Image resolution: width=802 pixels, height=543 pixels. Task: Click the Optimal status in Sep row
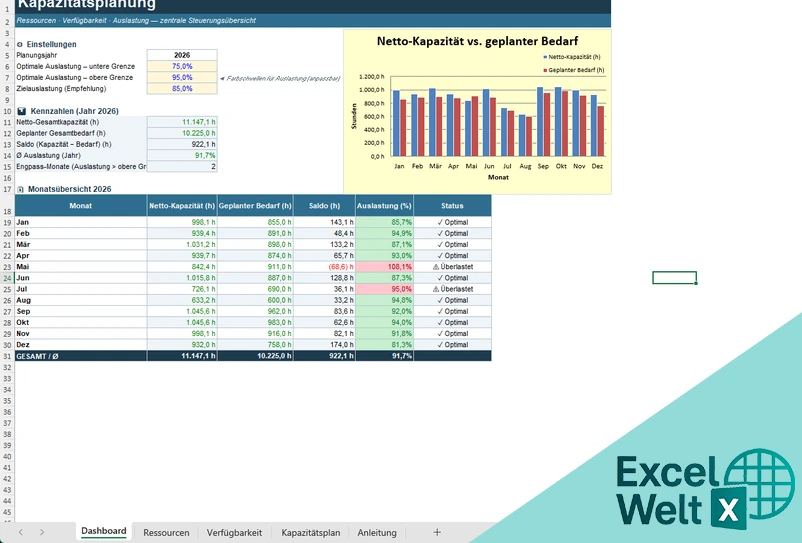(453, 311)
